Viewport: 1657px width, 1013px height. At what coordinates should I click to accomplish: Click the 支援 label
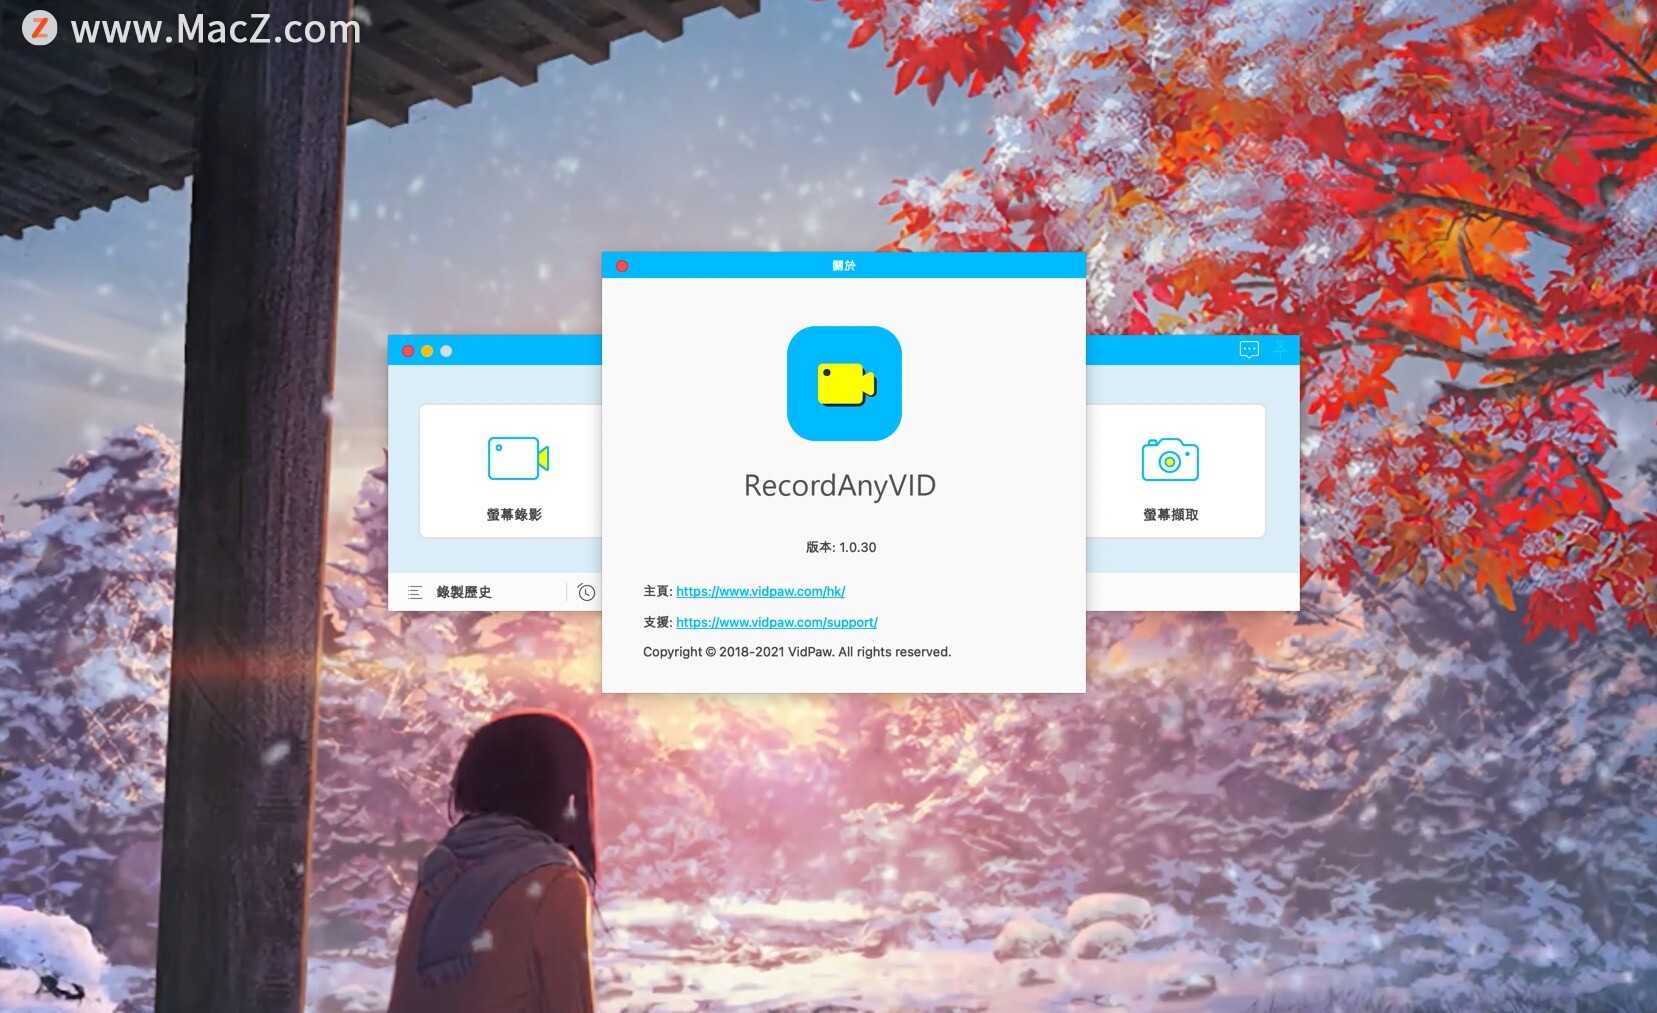(x=657, y=622)
